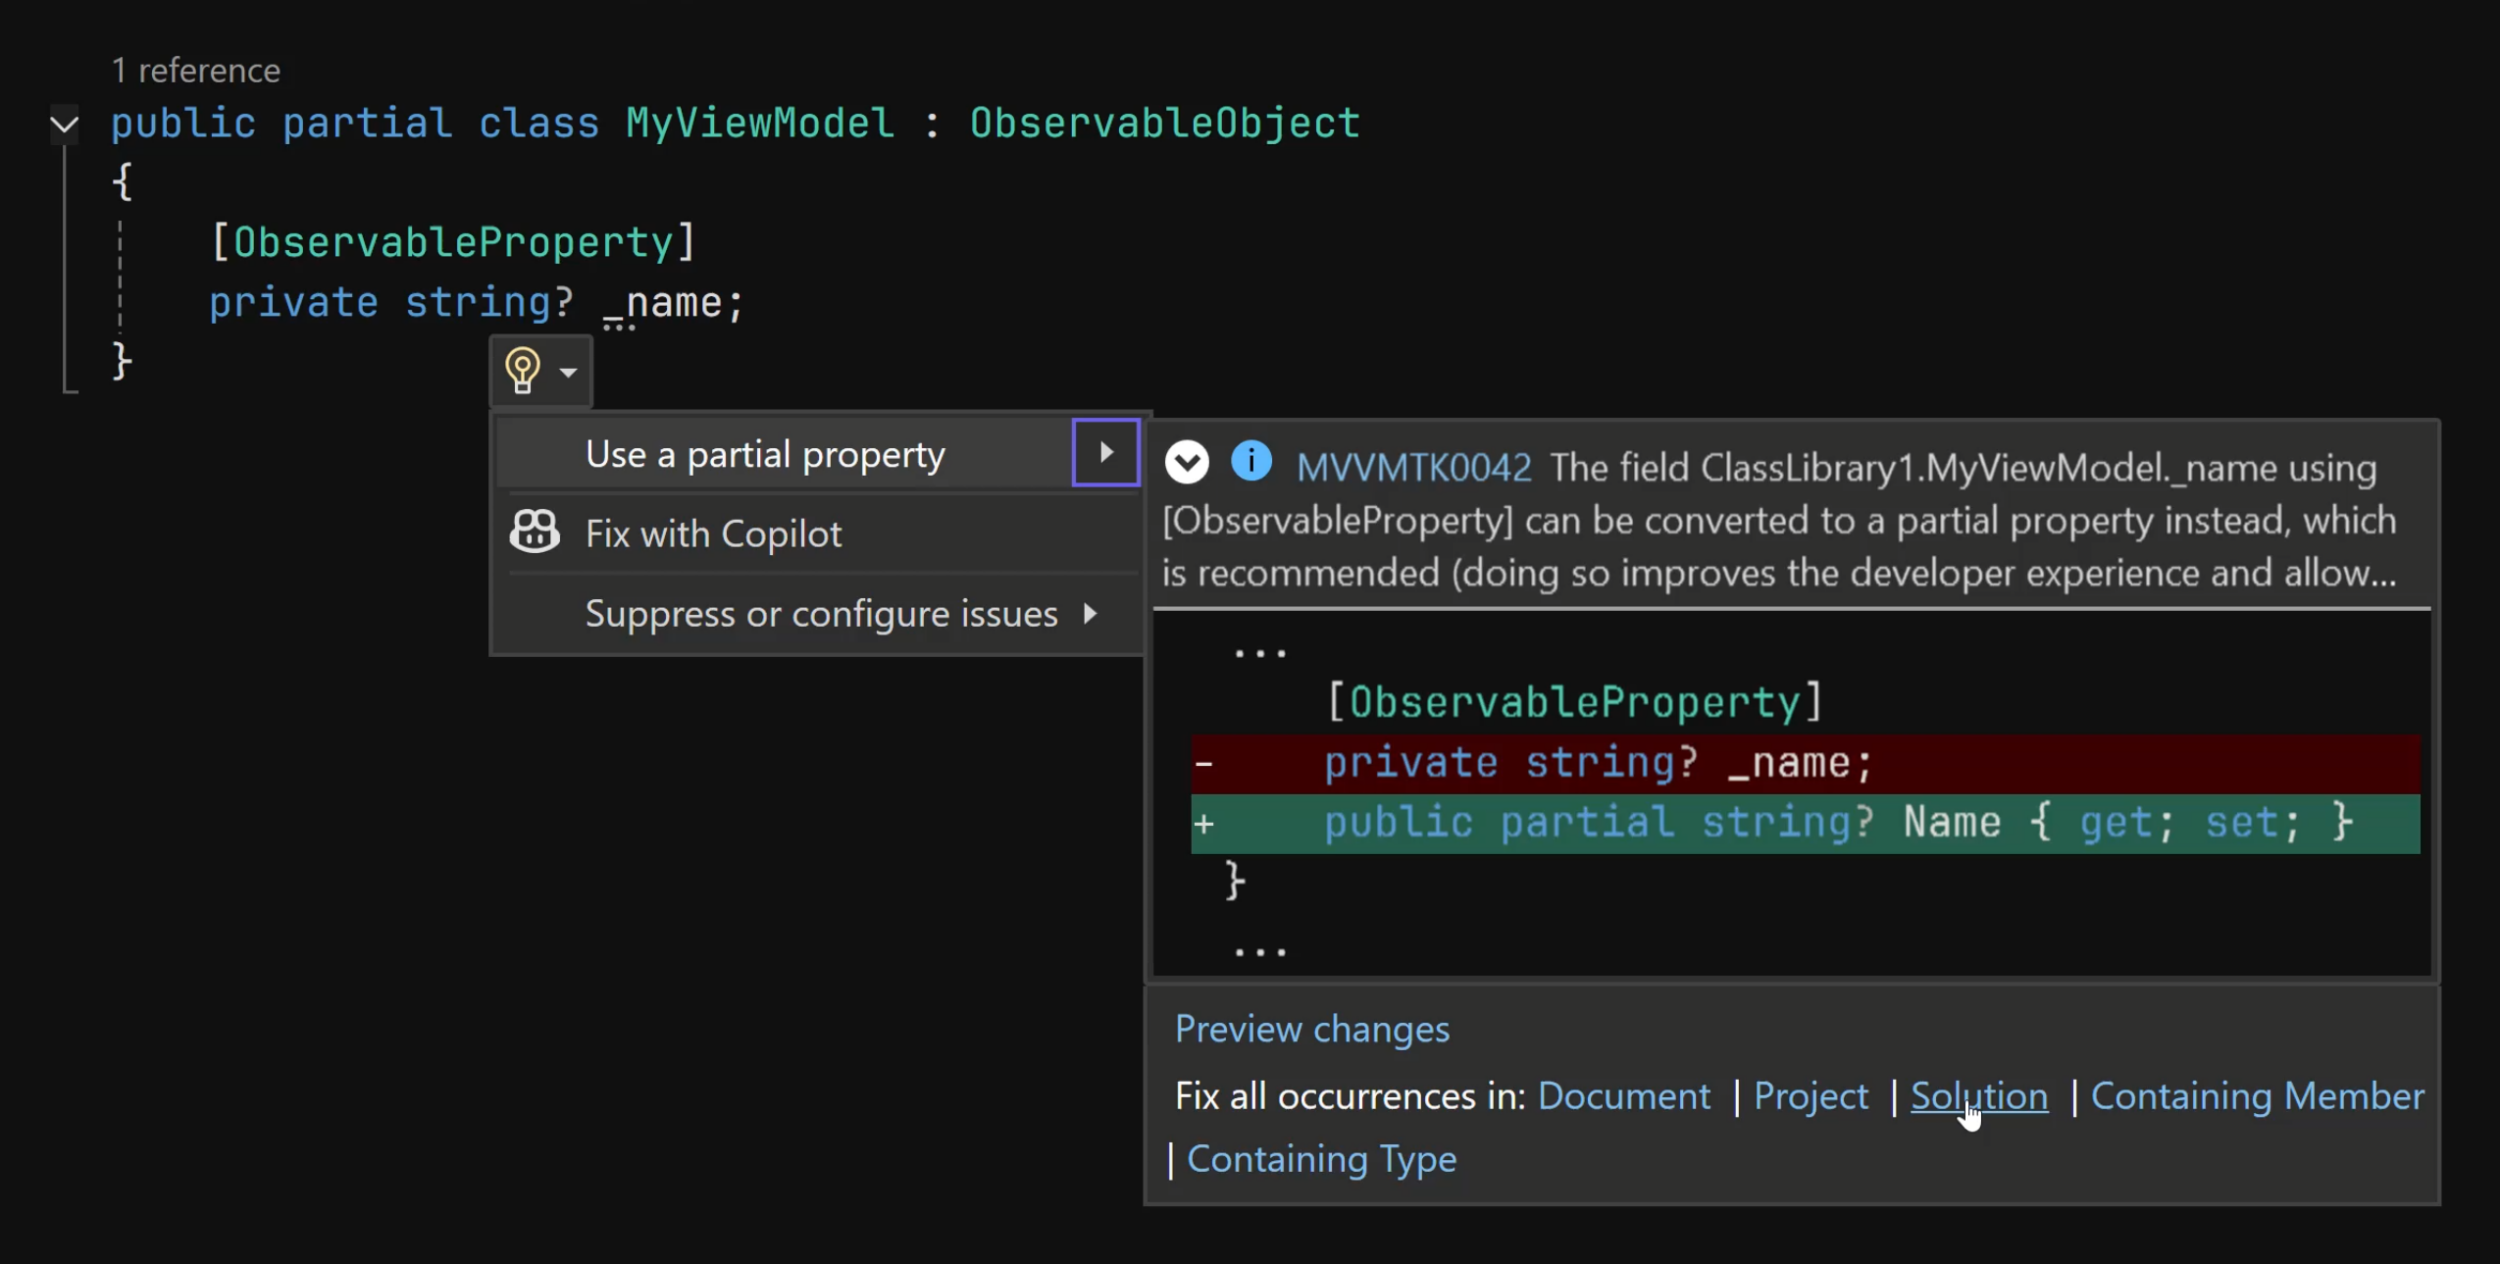Viewport: 2500px width, 1264px height.
Task: Click the Copilot icon in menu
Action: tap(535, 532)
